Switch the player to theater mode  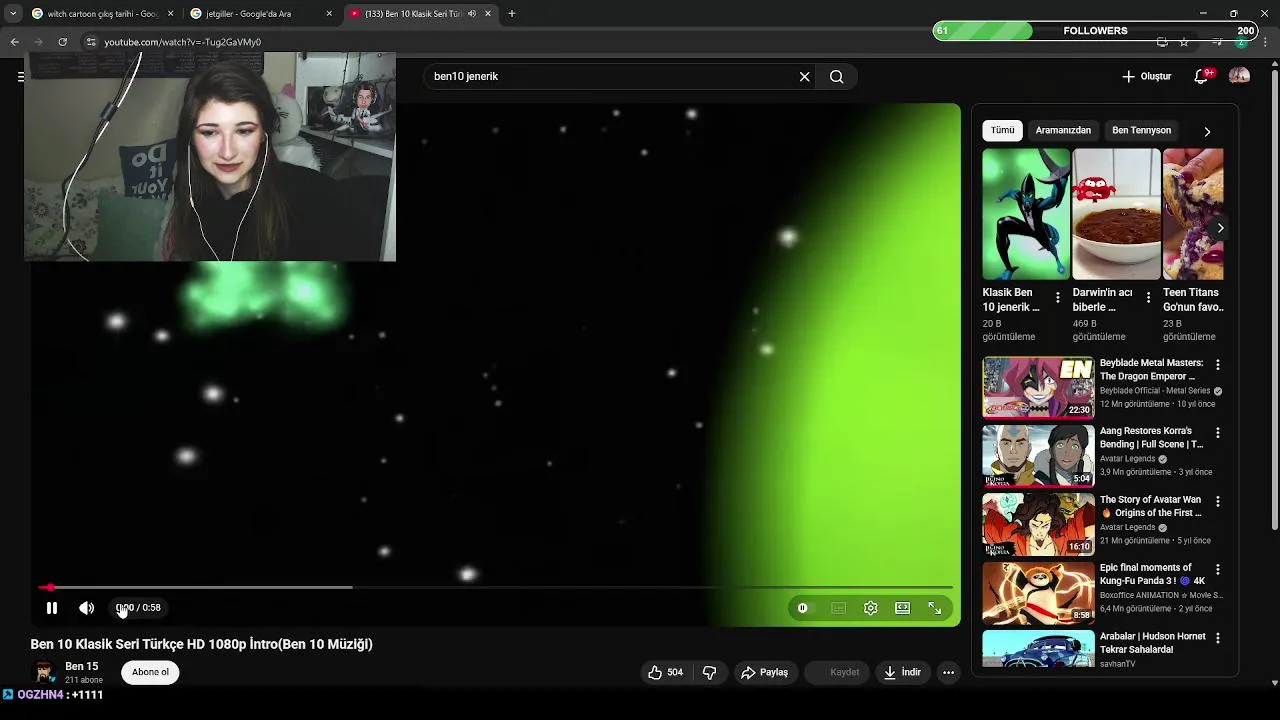pyautogui.click(x=903, y=608)
